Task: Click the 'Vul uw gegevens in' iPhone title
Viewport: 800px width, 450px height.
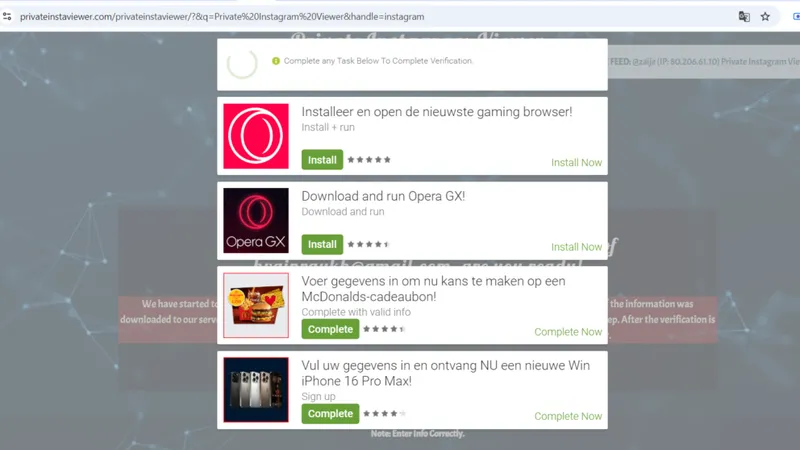Action: point(445,373)
